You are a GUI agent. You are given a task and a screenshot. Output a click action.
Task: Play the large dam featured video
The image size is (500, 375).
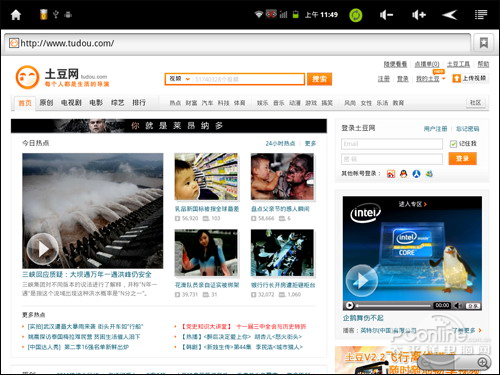point(43,249)
